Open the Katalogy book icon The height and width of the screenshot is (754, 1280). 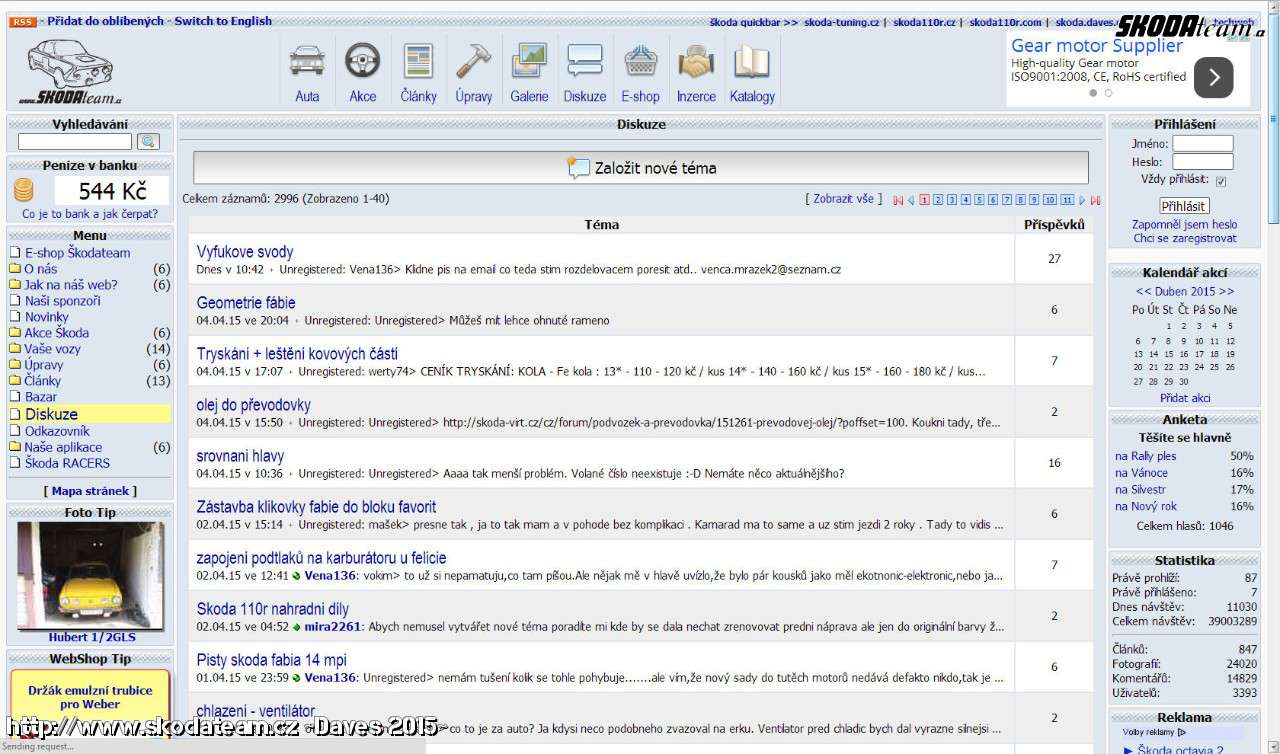(752, 61)
